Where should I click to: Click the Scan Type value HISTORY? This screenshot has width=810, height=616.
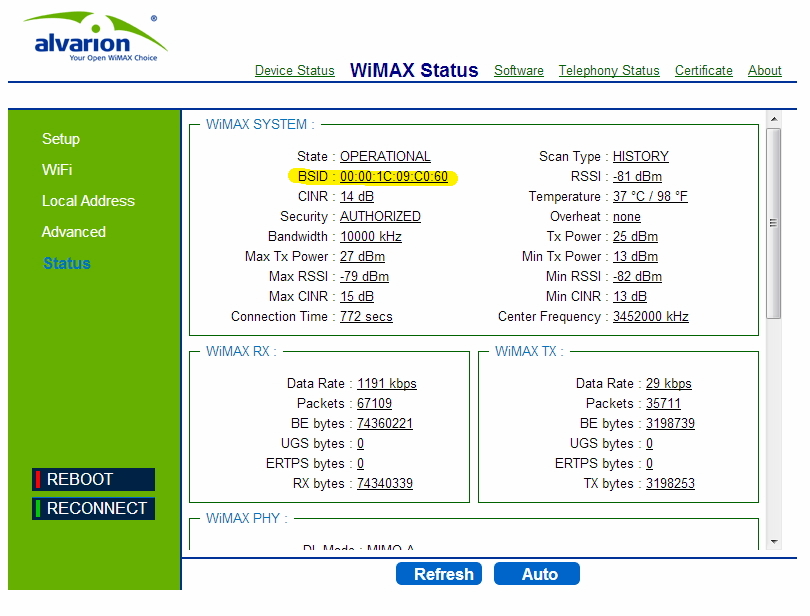click(x=641, y=156)
